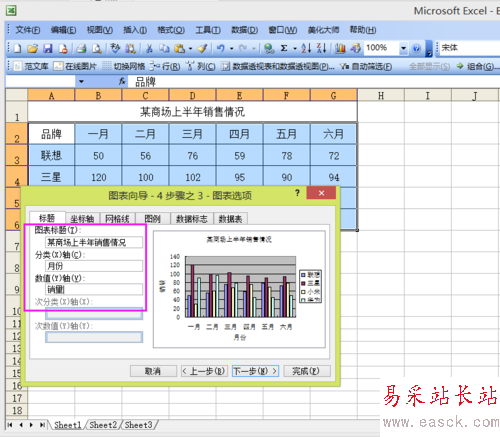The image size is (500, 437).
Task: Jump to last sheet navigation arrow
Action: (42, 425)
